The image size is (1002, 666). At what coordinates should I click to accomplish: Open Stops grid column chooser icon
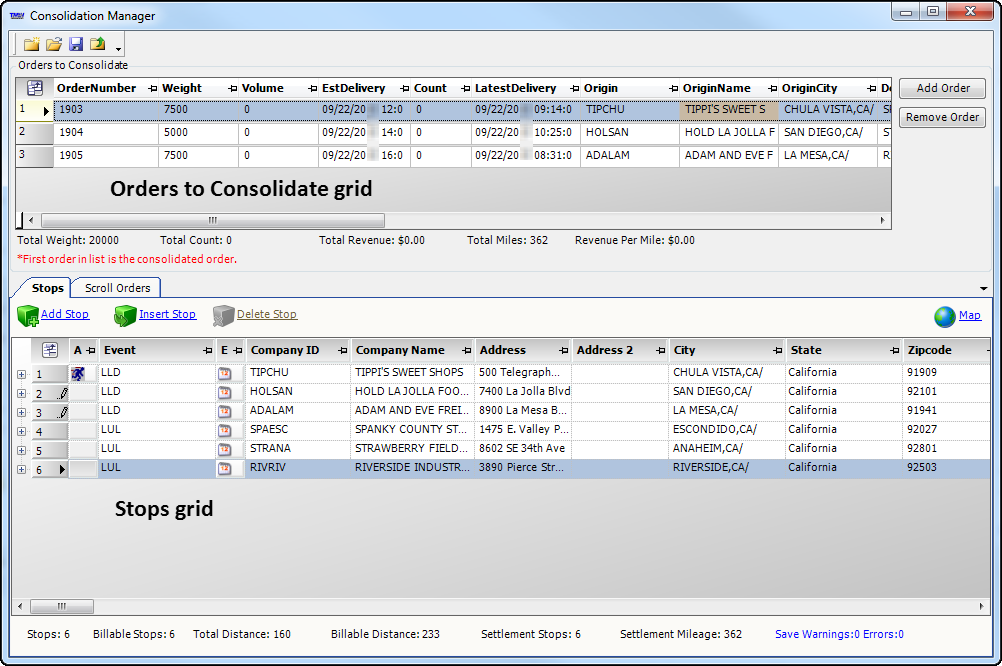50,350
